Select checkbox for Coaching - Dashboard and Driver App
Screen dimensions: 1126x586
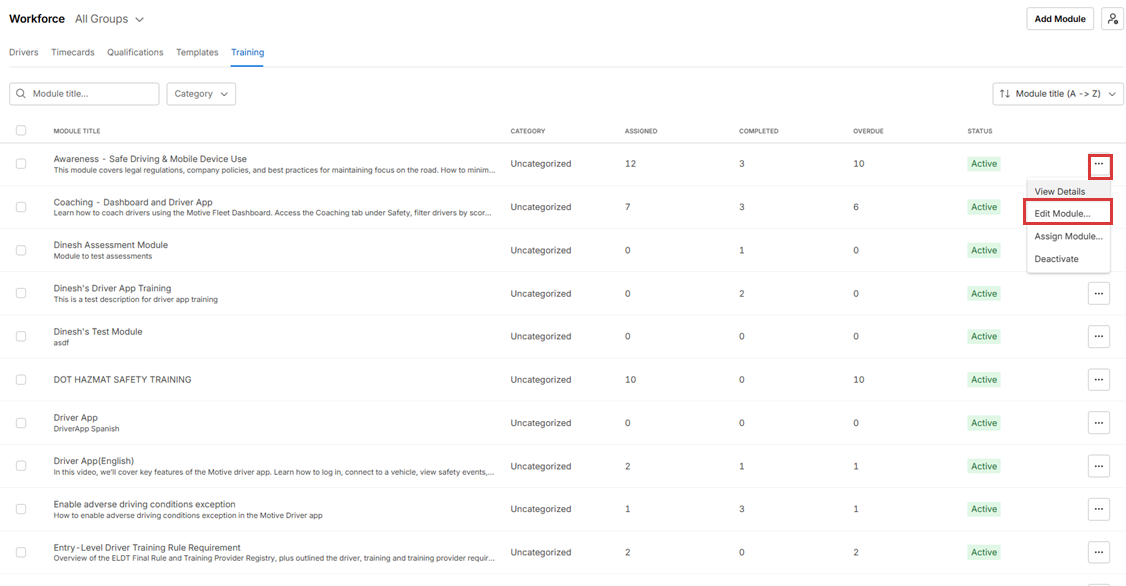[21, 207]
